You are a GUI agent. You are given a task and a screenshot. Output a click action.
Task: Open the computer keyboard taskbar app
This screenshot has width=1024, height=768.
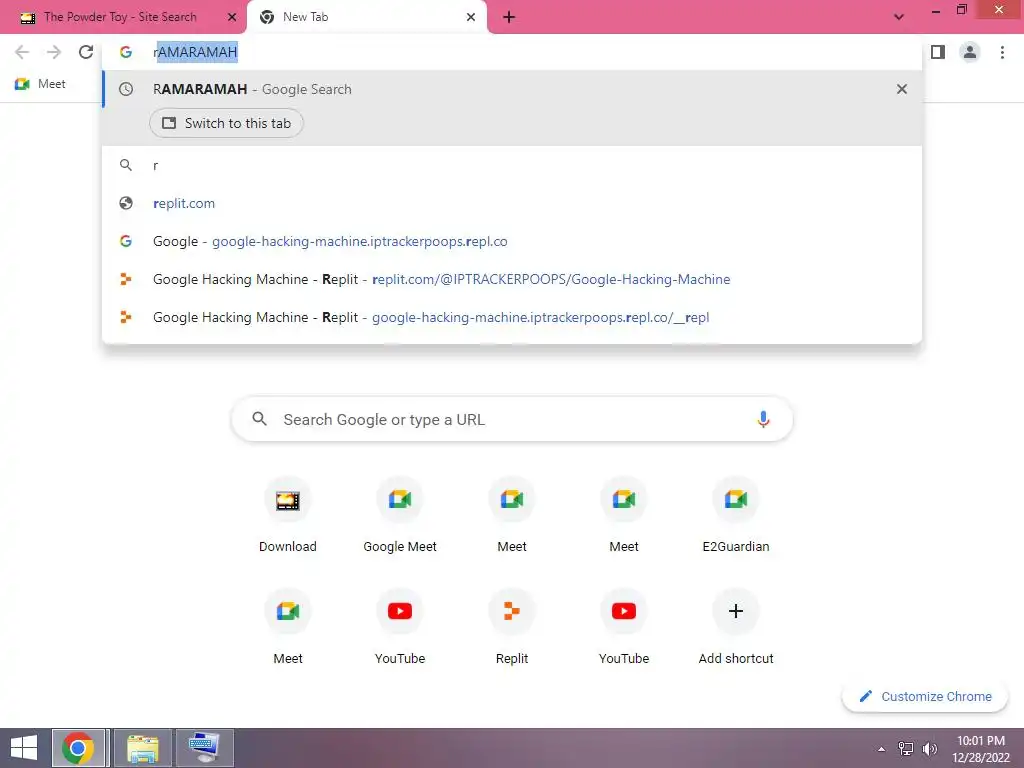(x=204, y=748)
